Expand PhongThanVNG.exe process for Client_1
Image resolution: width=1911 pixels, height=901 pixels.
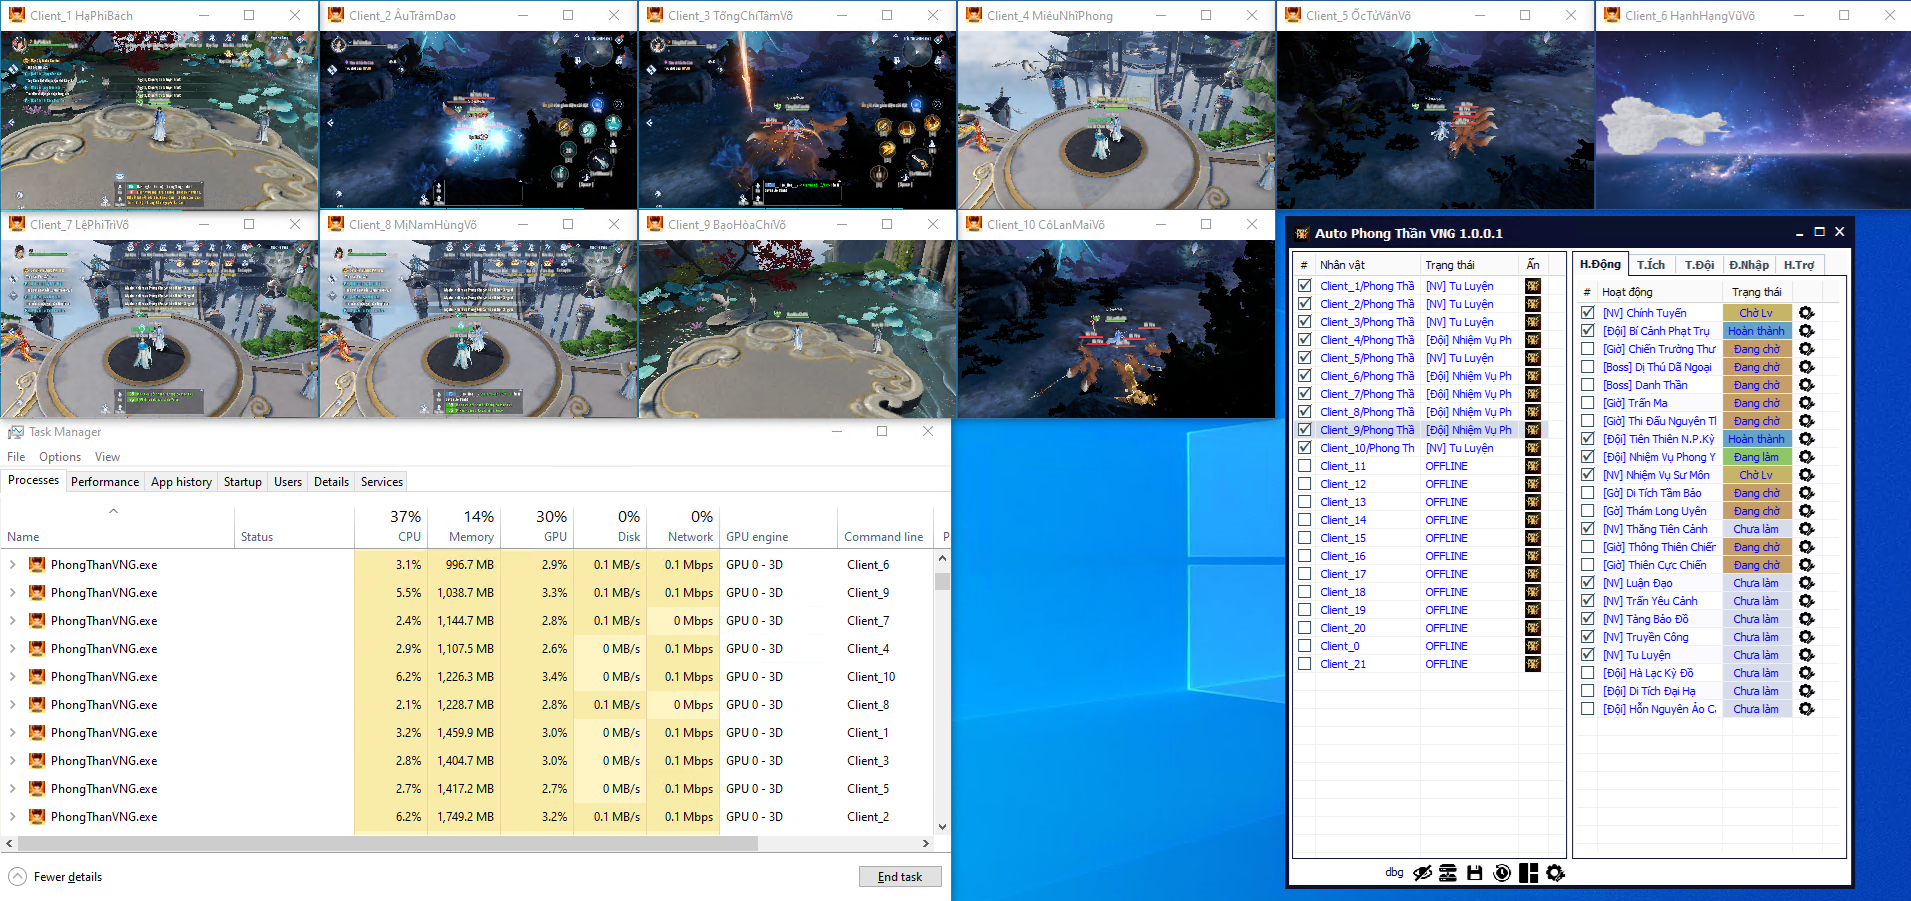(13, 733)
